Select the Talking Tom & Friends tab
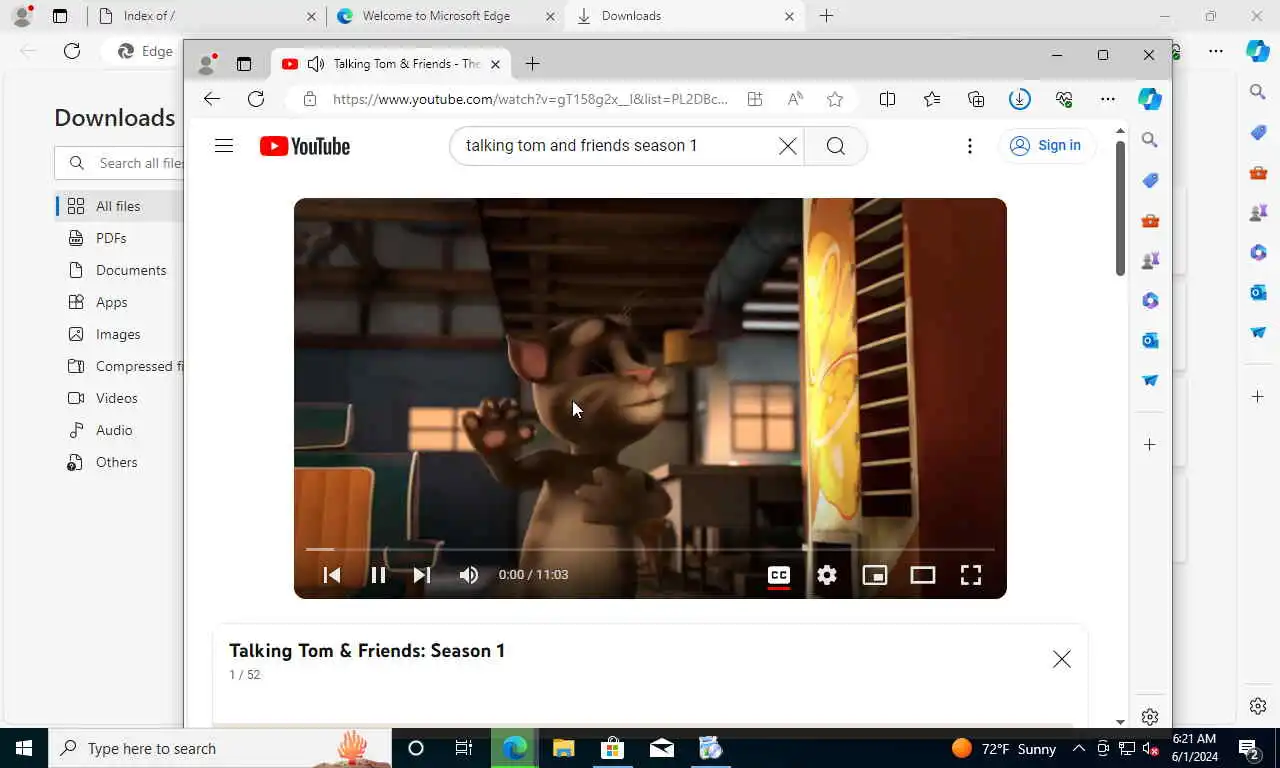The width and height of the screenshot is (1280, 768). click(390, 64)
